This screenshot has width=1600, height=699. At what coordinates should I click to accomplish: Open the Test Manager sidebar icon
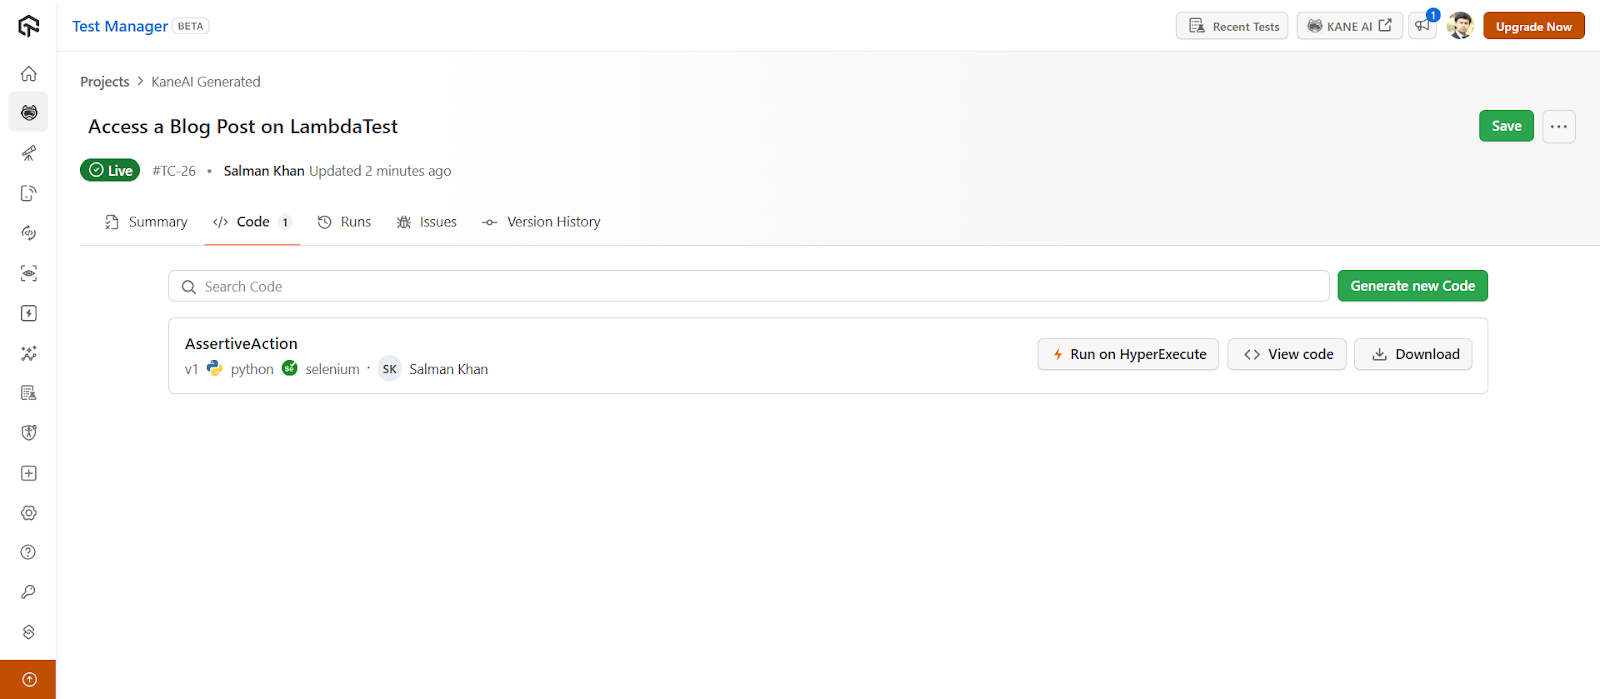point(29,393)
